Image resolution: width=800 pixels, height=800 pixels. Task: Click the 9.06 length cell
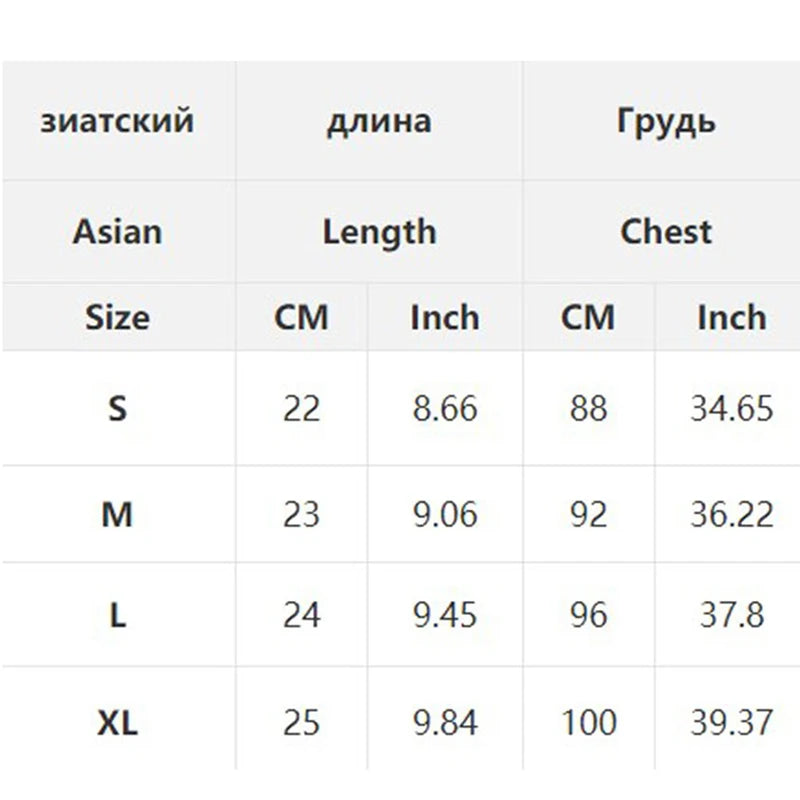pyautogui.click(x=445, y=514)
